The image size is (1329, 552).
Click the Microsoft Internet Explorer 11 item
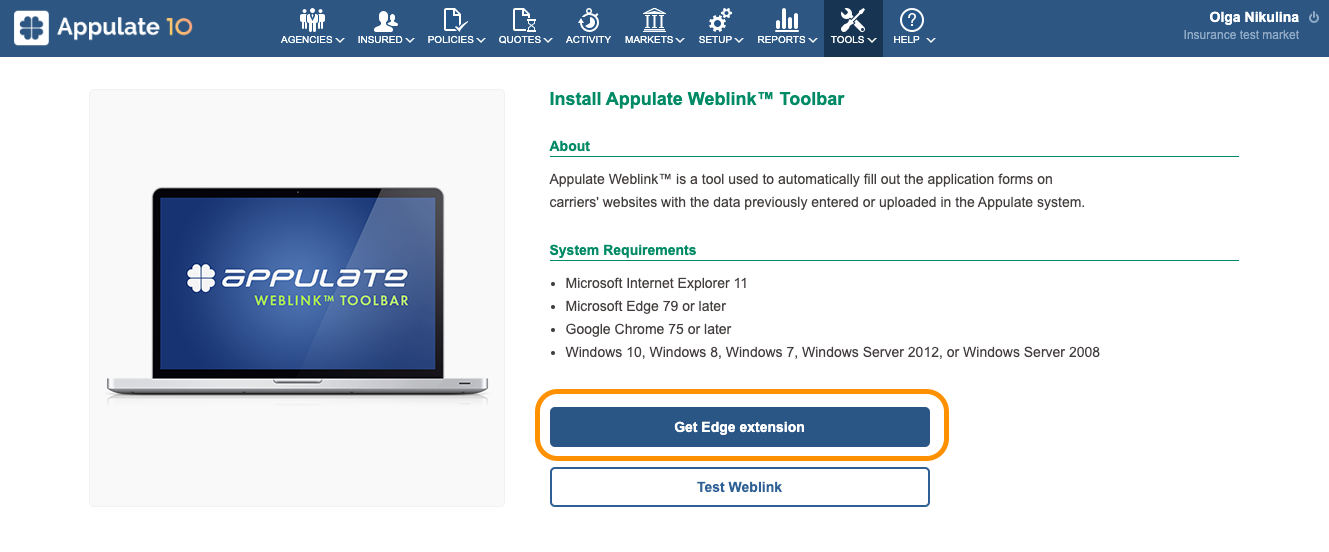pos(656,283)
